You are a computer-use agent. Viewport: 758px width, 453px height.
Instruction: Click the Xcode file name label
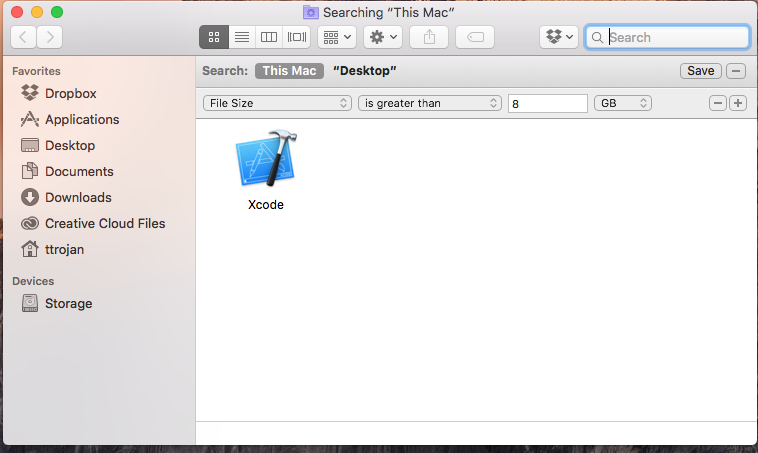(266, 205)
